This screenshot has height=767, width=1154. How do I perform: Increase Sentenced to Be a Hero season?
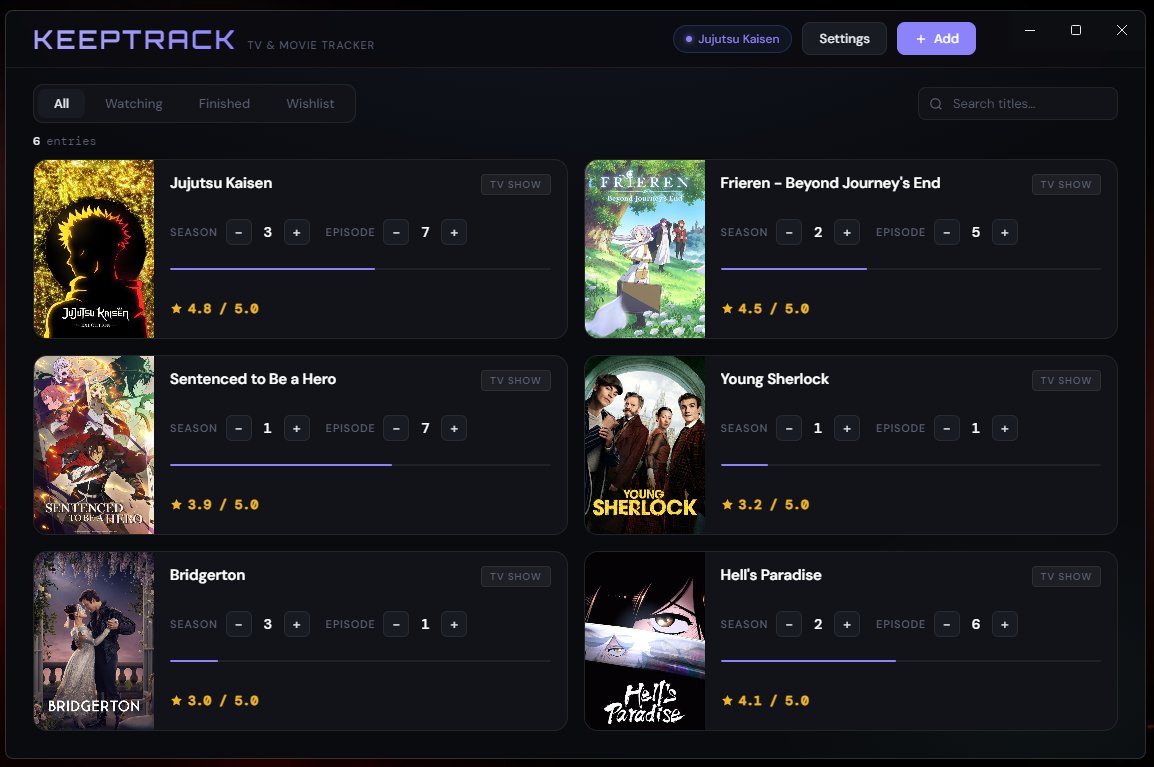coord(297,428)
